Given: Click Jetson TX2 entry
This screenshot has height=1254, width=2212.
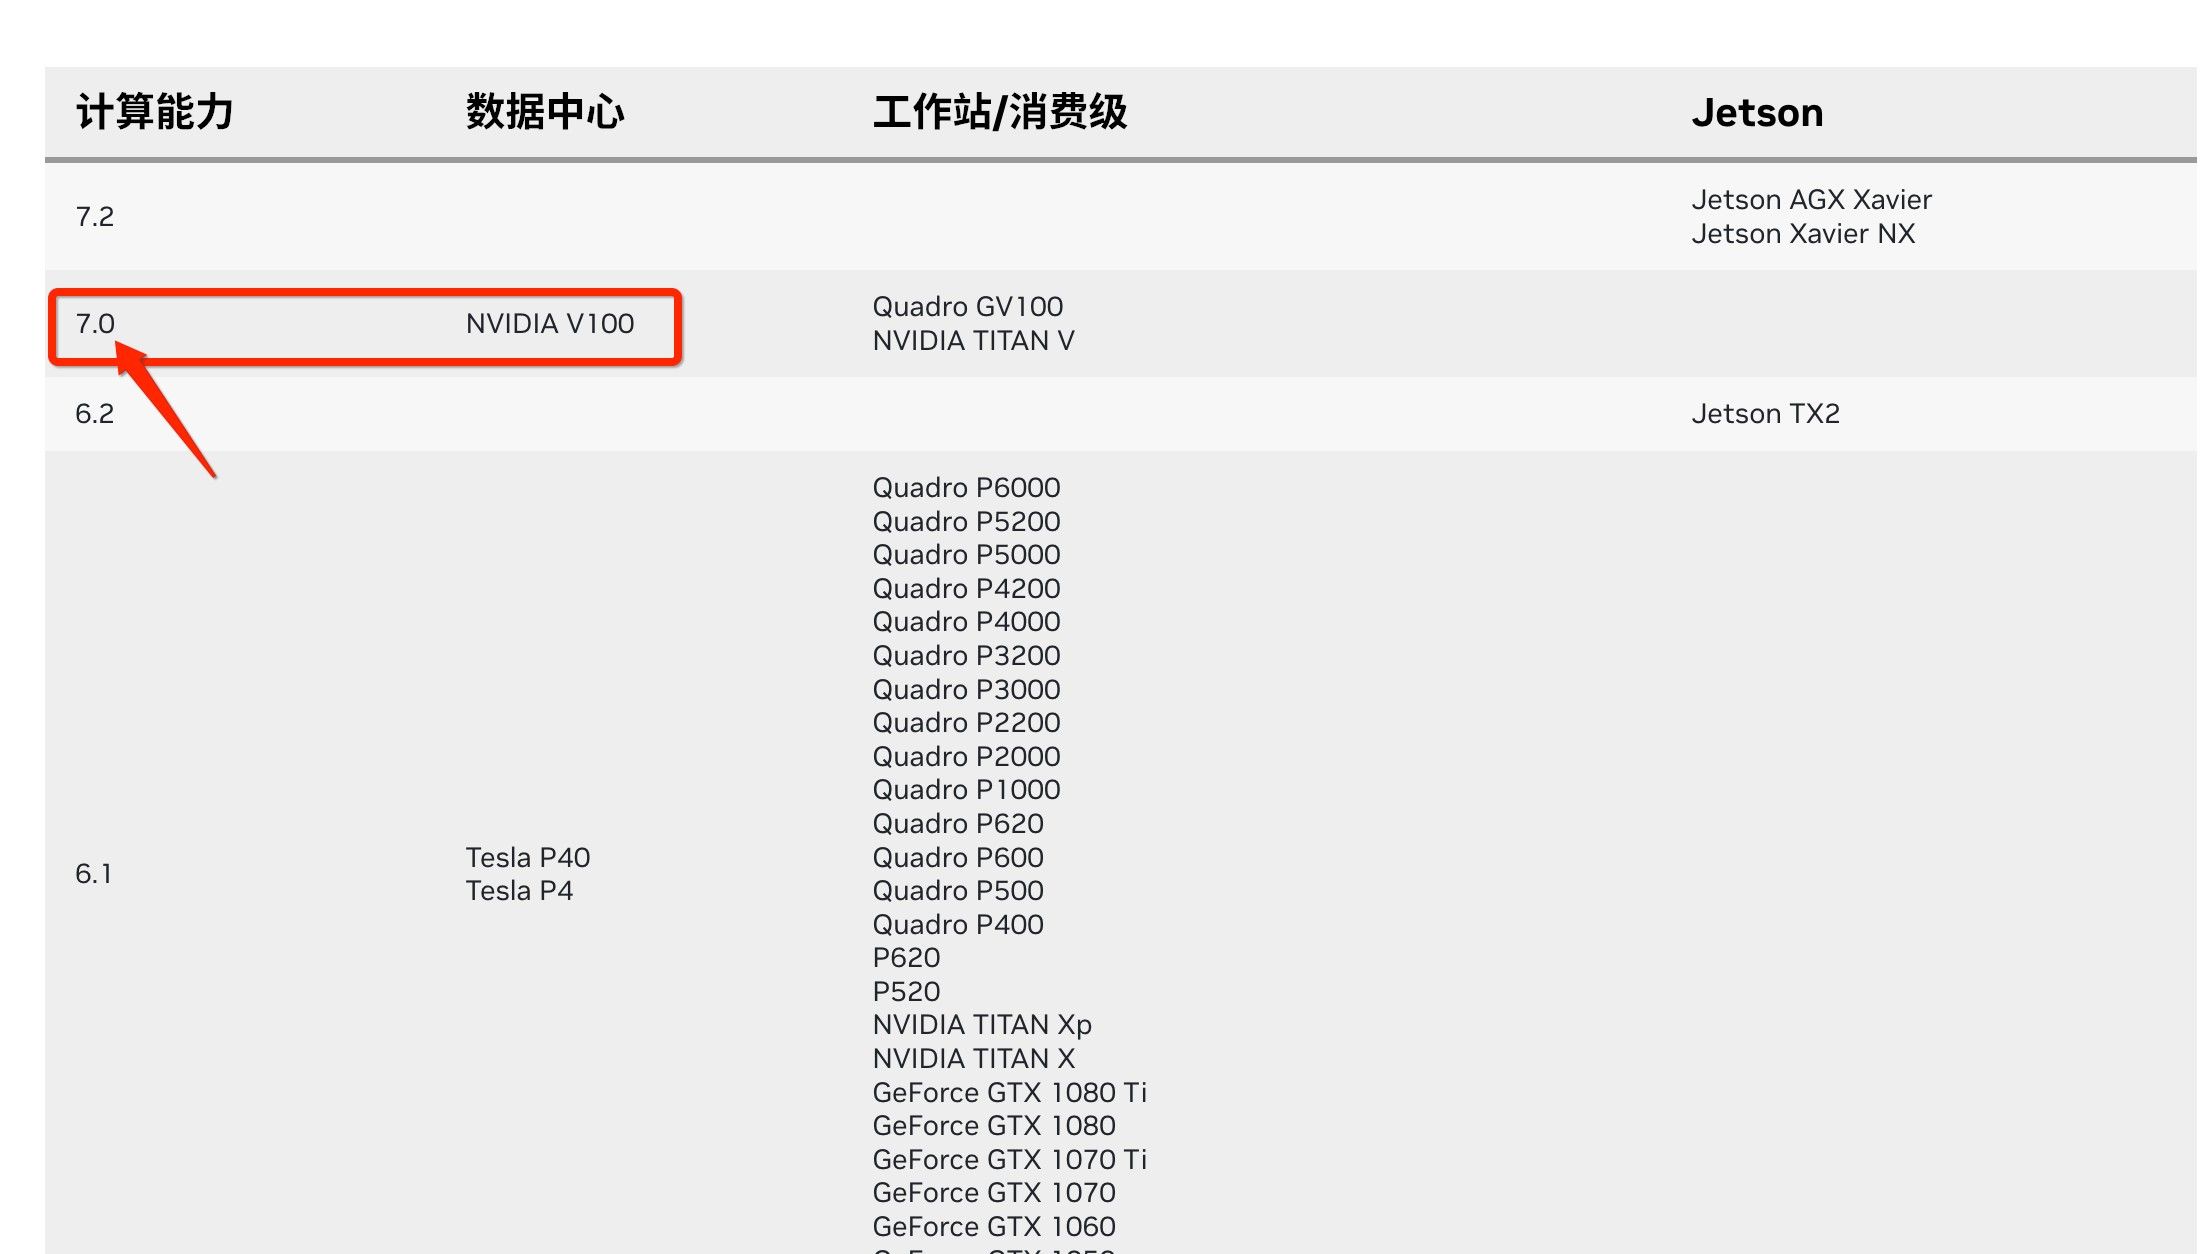Looking at the screenshot, I should (x=1765, y=413).
